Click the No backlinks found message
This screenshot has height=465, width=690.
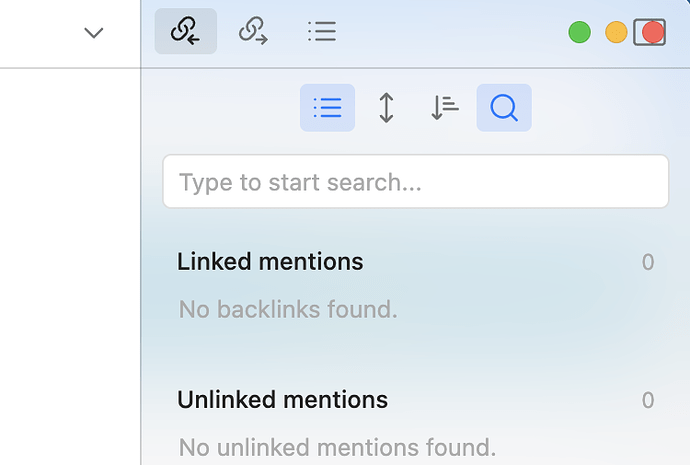tap(288, 309)
